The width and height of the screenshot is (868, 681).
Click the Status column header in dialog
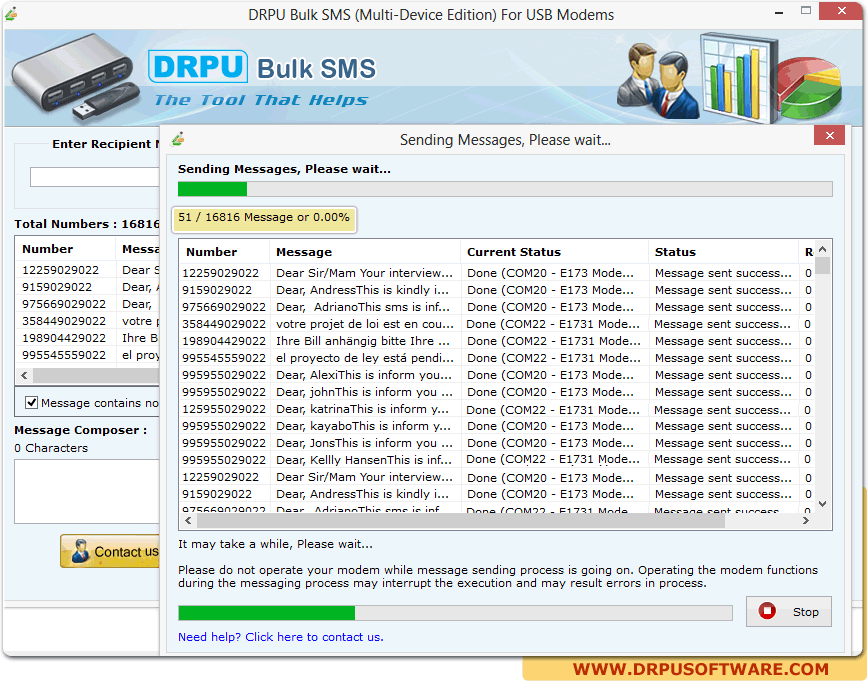723,252
